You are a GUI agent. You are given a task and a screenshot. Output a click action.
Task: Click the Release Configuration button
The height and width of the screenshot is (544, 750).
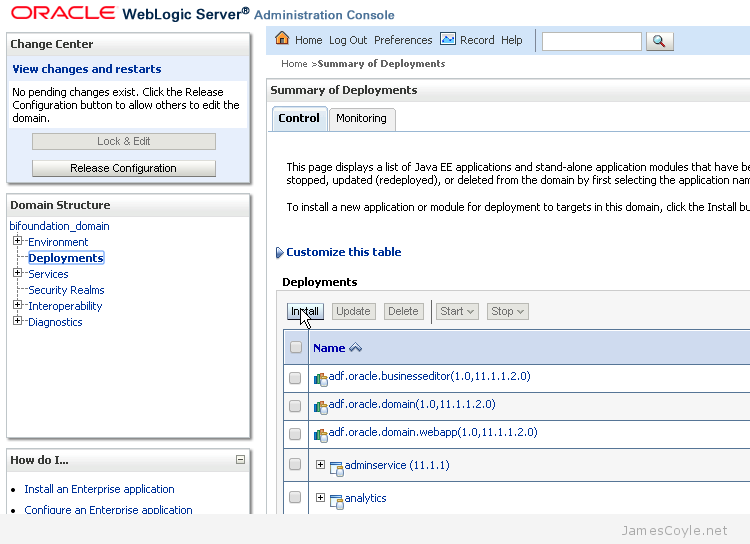pos(123,168)
